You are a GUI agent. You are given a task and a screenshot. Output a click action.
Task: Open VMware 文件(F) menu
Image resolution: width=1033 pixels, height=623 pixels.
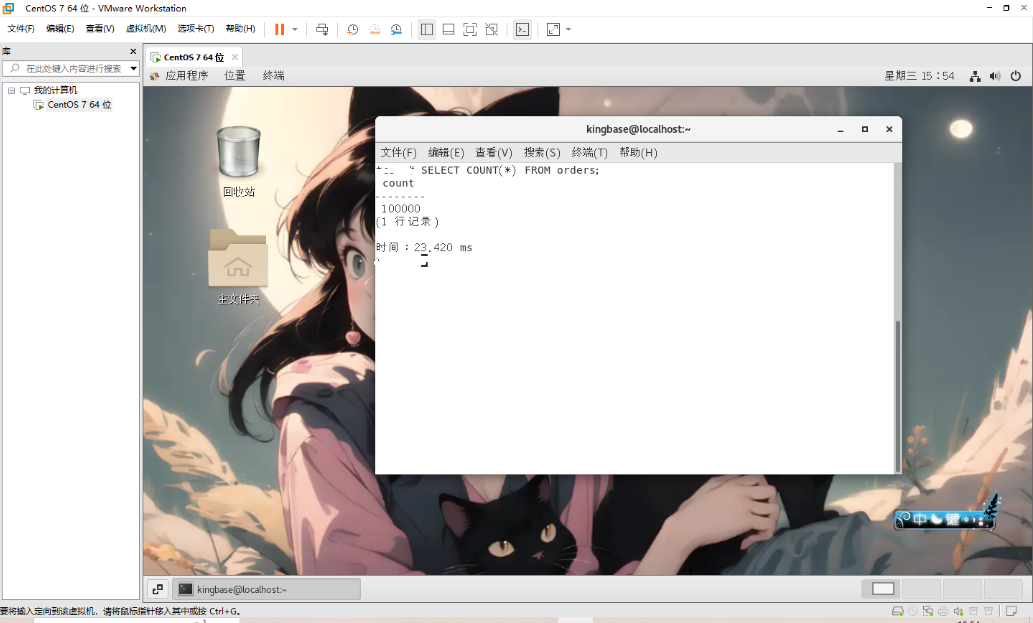point(21,29)
